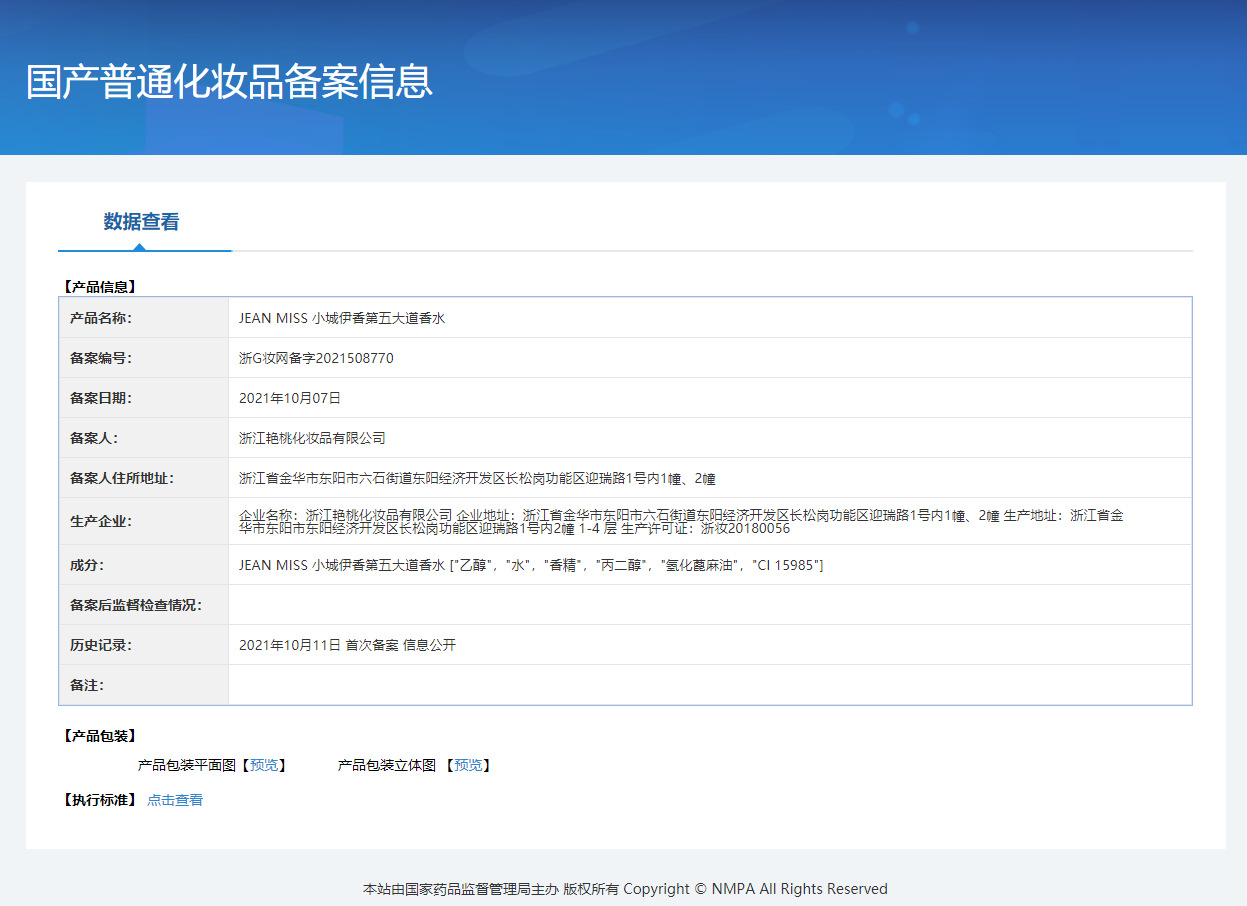This screenshot has height=906, width=1247.
Task: Click the 备案人 value 浙江艳桃化妆品有限公司
Action: tap(312, 438)
